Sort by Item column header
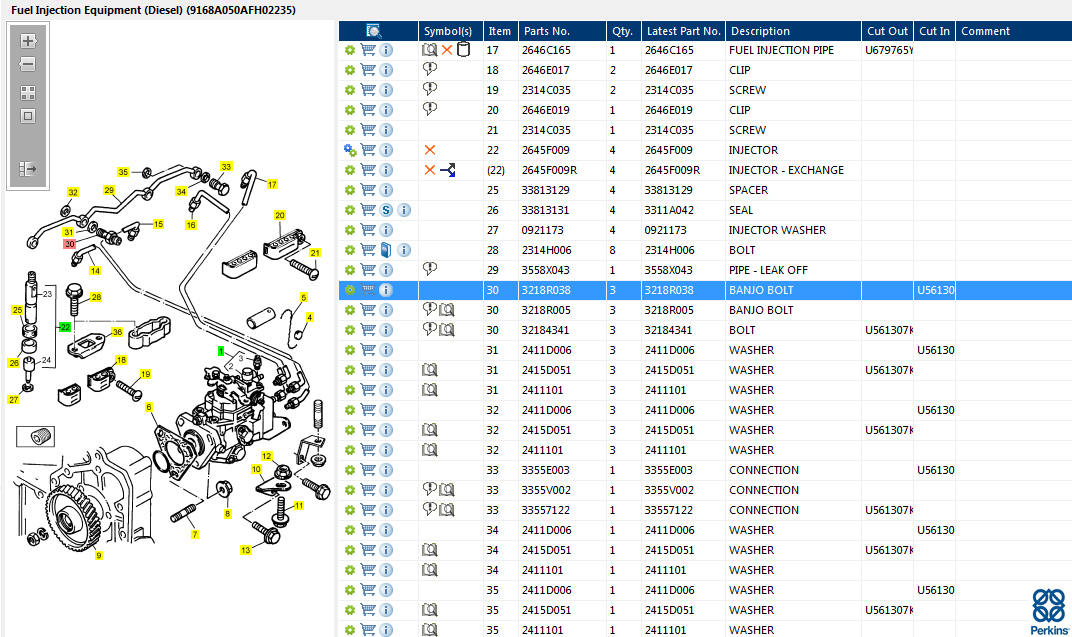 coord(500,31)
